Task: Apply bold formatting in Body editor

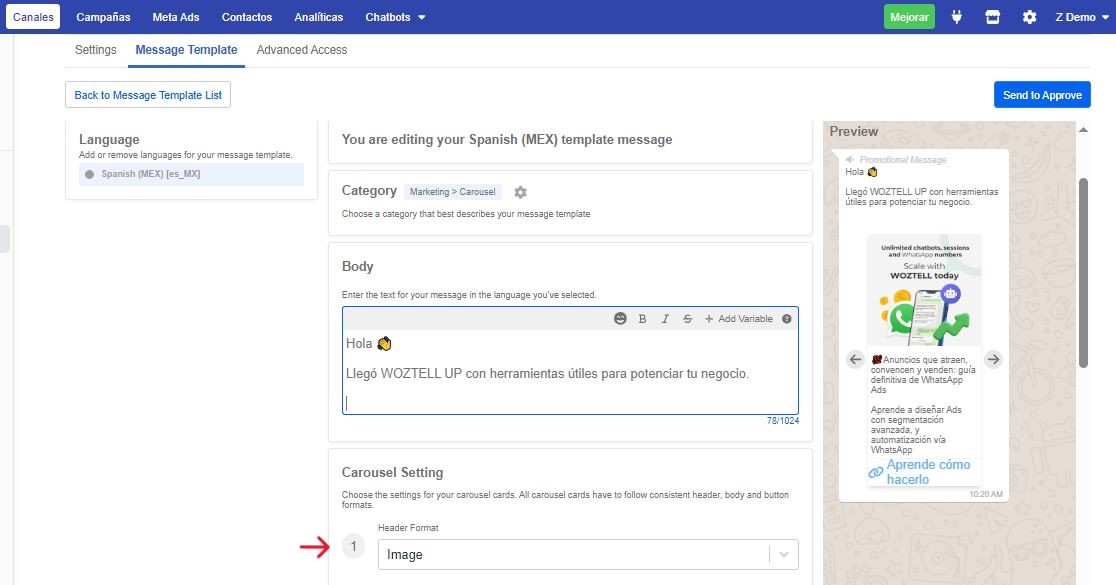Action: (642, 319)
